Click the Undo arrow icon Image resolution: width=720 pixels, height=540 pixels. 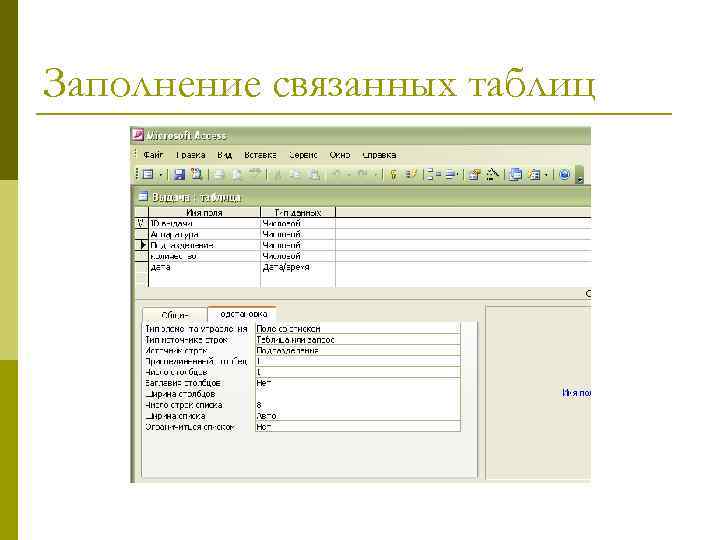(337, 174)
